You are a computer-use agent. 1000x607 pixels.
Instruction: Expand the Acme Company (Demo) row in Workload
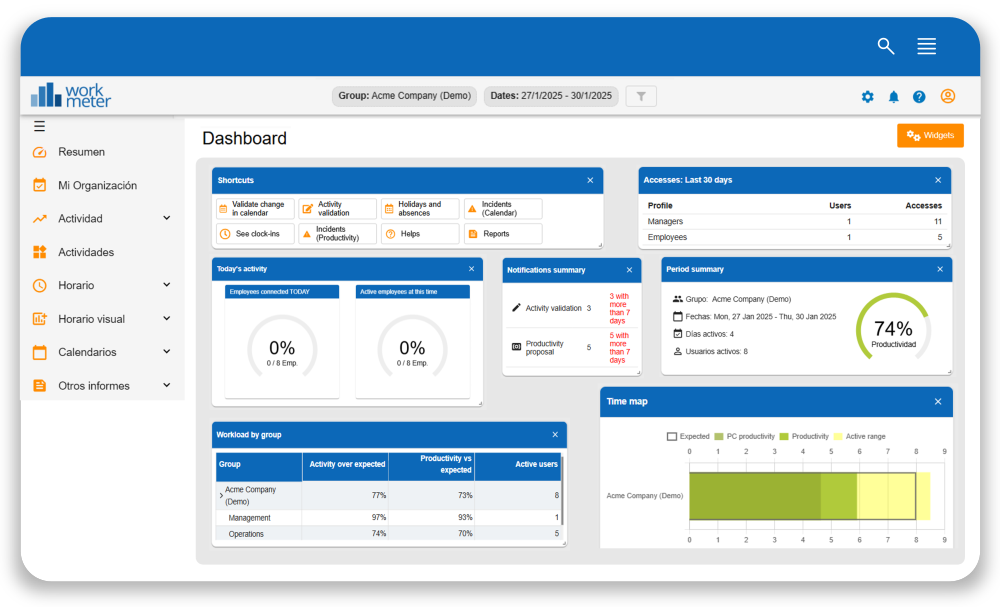click(x=221, y=495)
